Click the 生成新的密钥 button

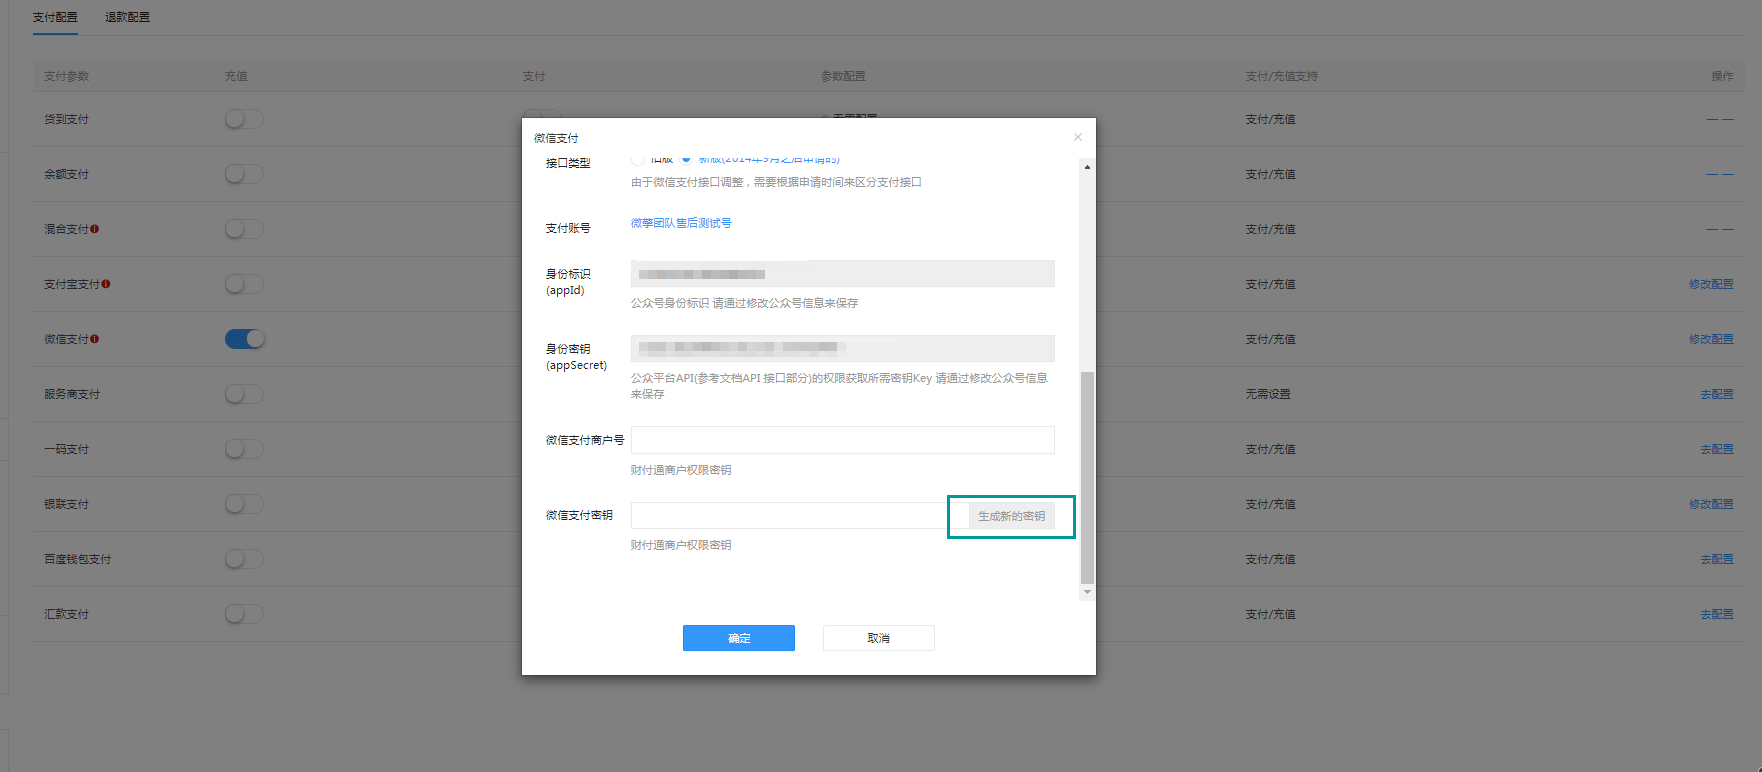click(x=1011, y=516)
